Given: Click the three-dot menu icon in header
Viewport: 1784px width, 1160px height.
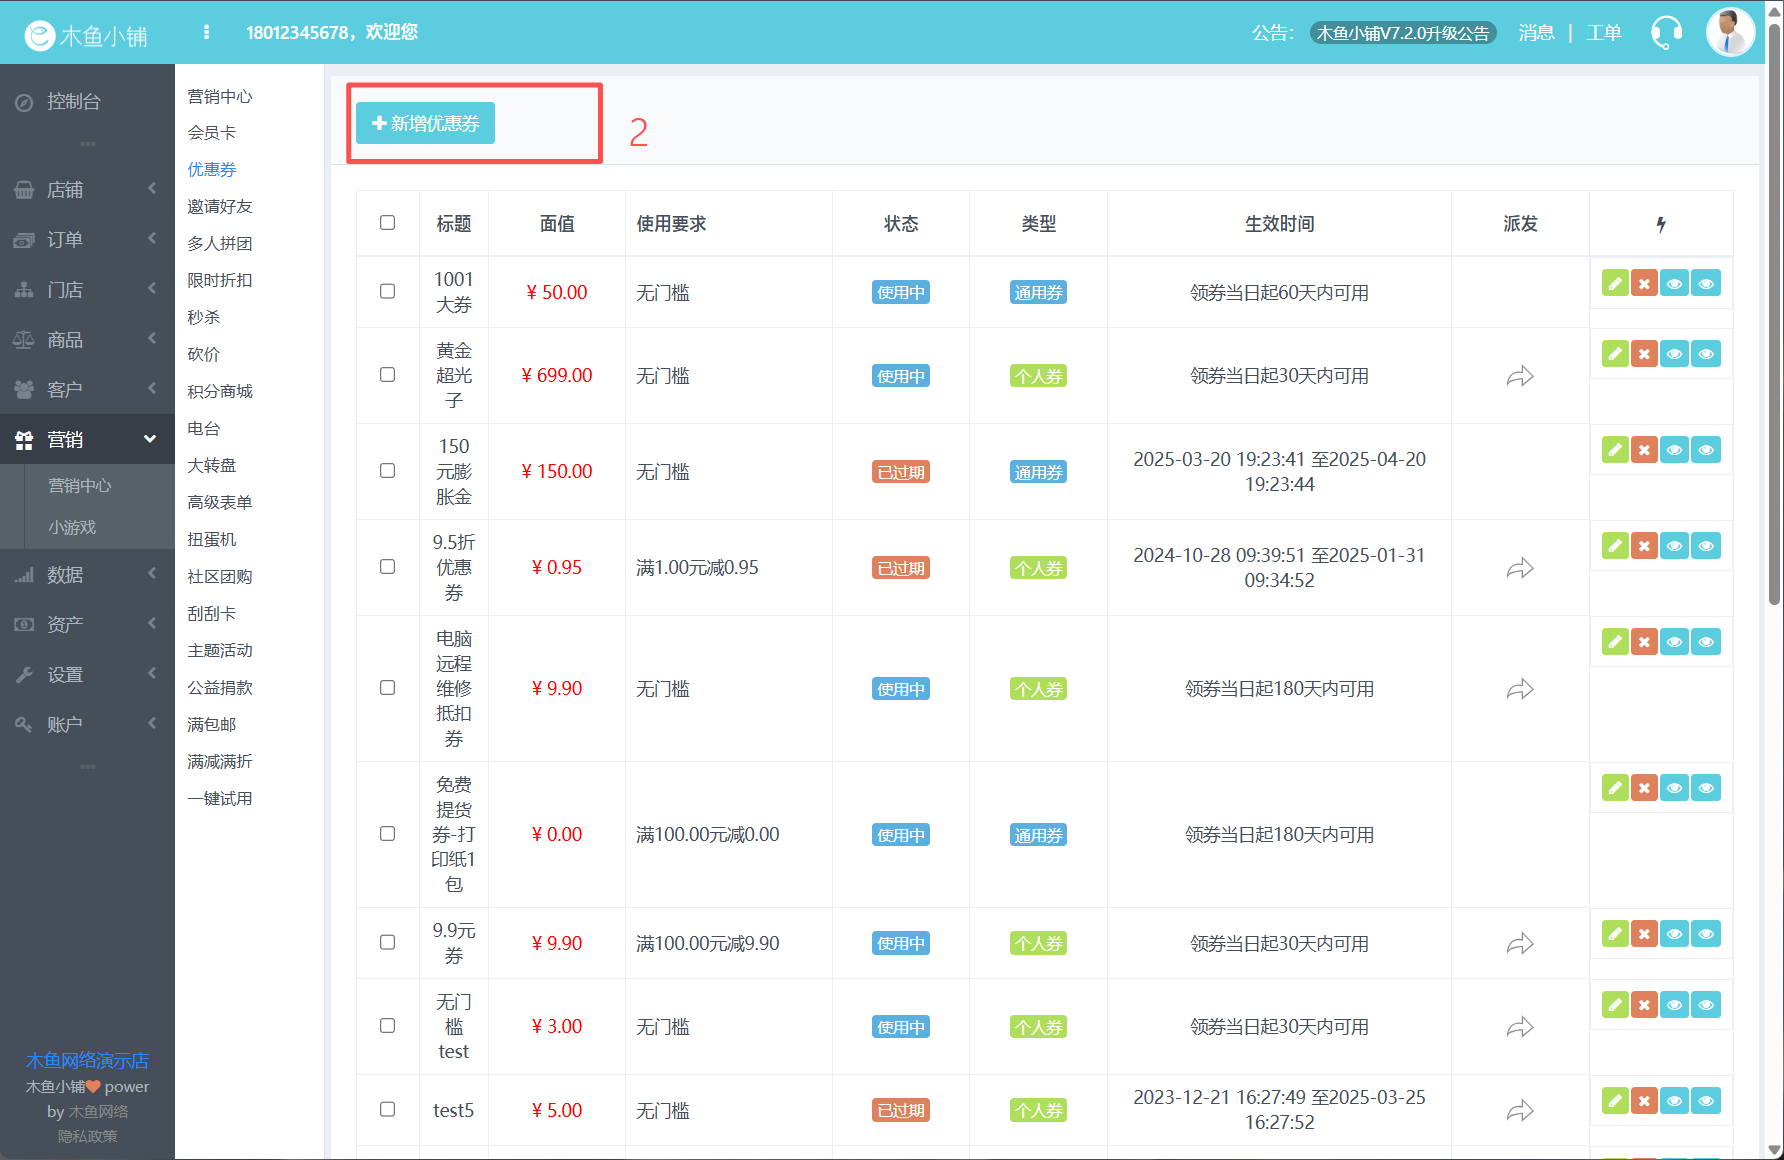Looking at the screenshot, I should pos(206,33).
